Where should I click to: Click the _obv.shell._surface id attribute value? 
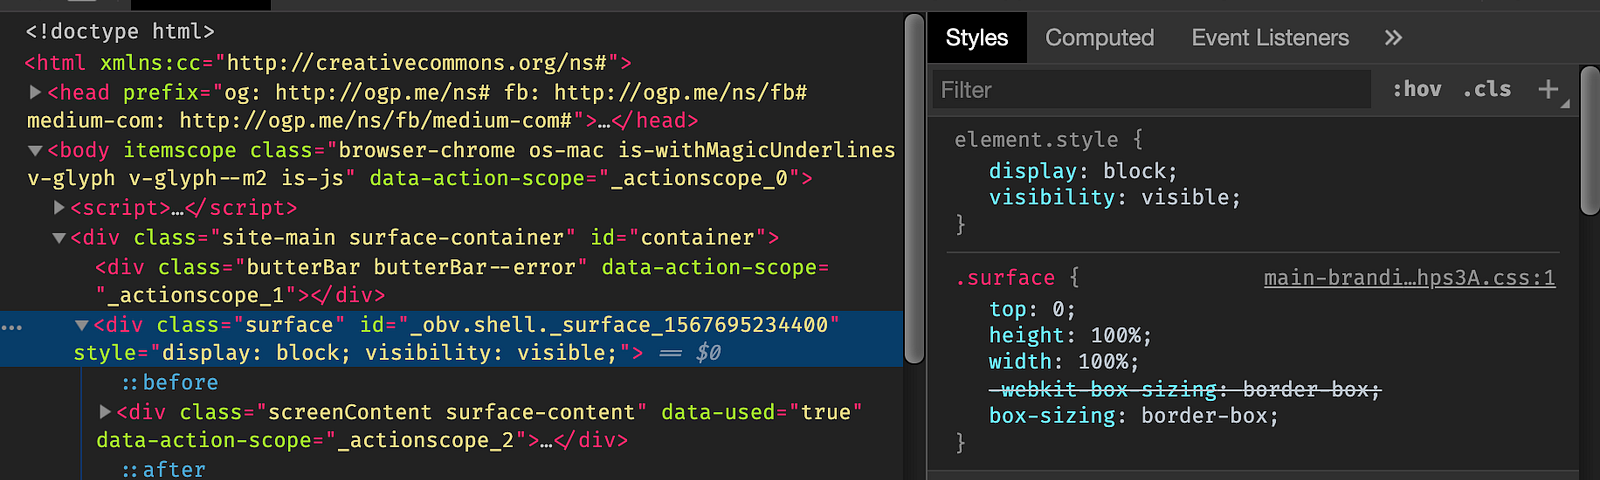[619, 325]
